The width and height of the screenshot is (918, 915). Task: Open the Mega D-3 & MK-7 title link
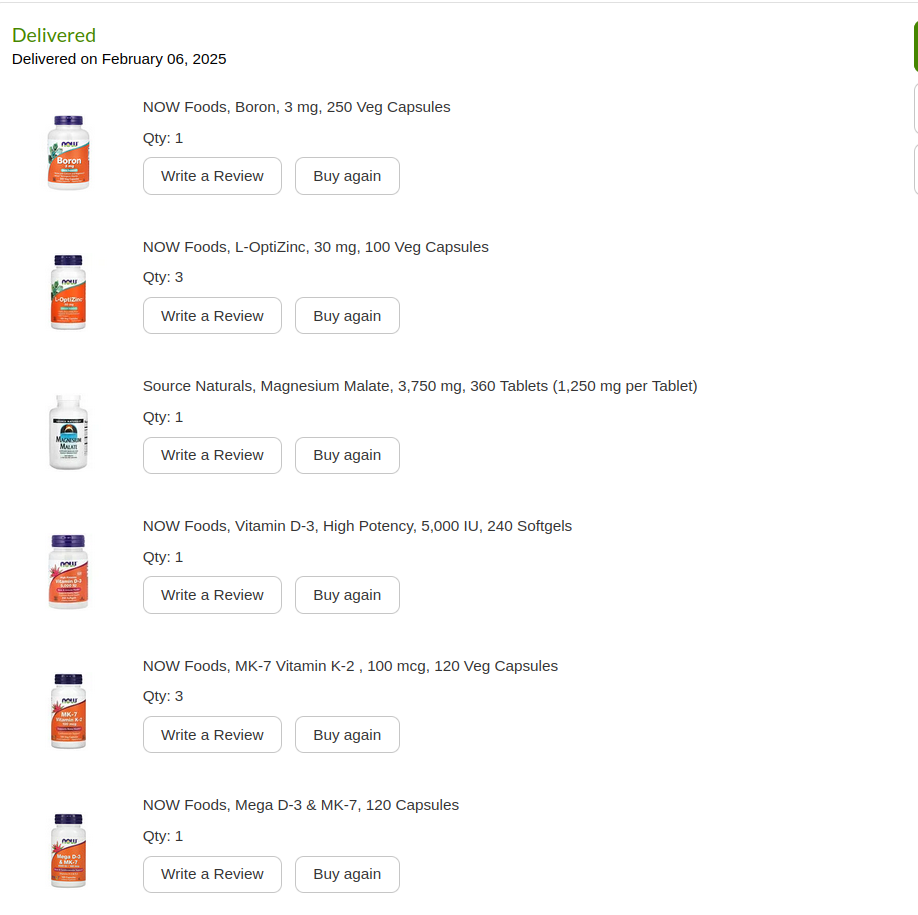pyautogui.click(x=301, y=806)
